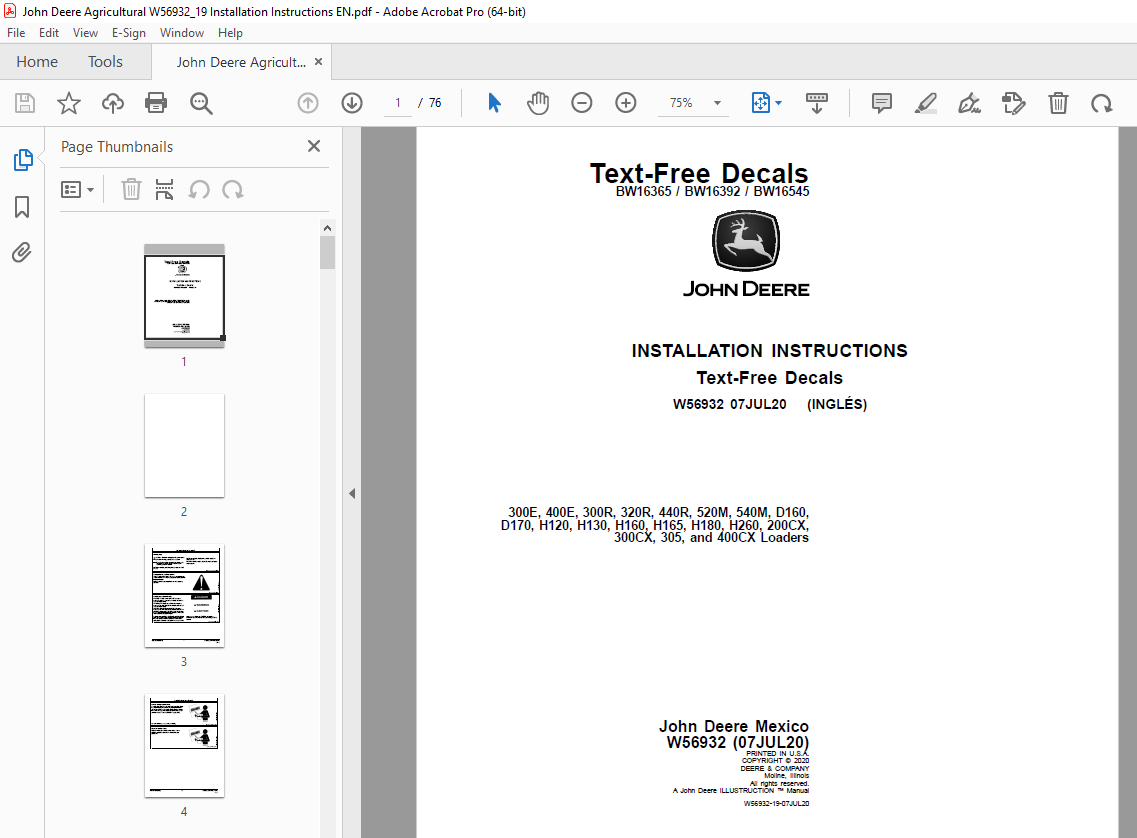Viewport: 1137px width, 838px height.
Task: Click the 'W56932 07JUL20' text
Action: (x=729, y=405)
